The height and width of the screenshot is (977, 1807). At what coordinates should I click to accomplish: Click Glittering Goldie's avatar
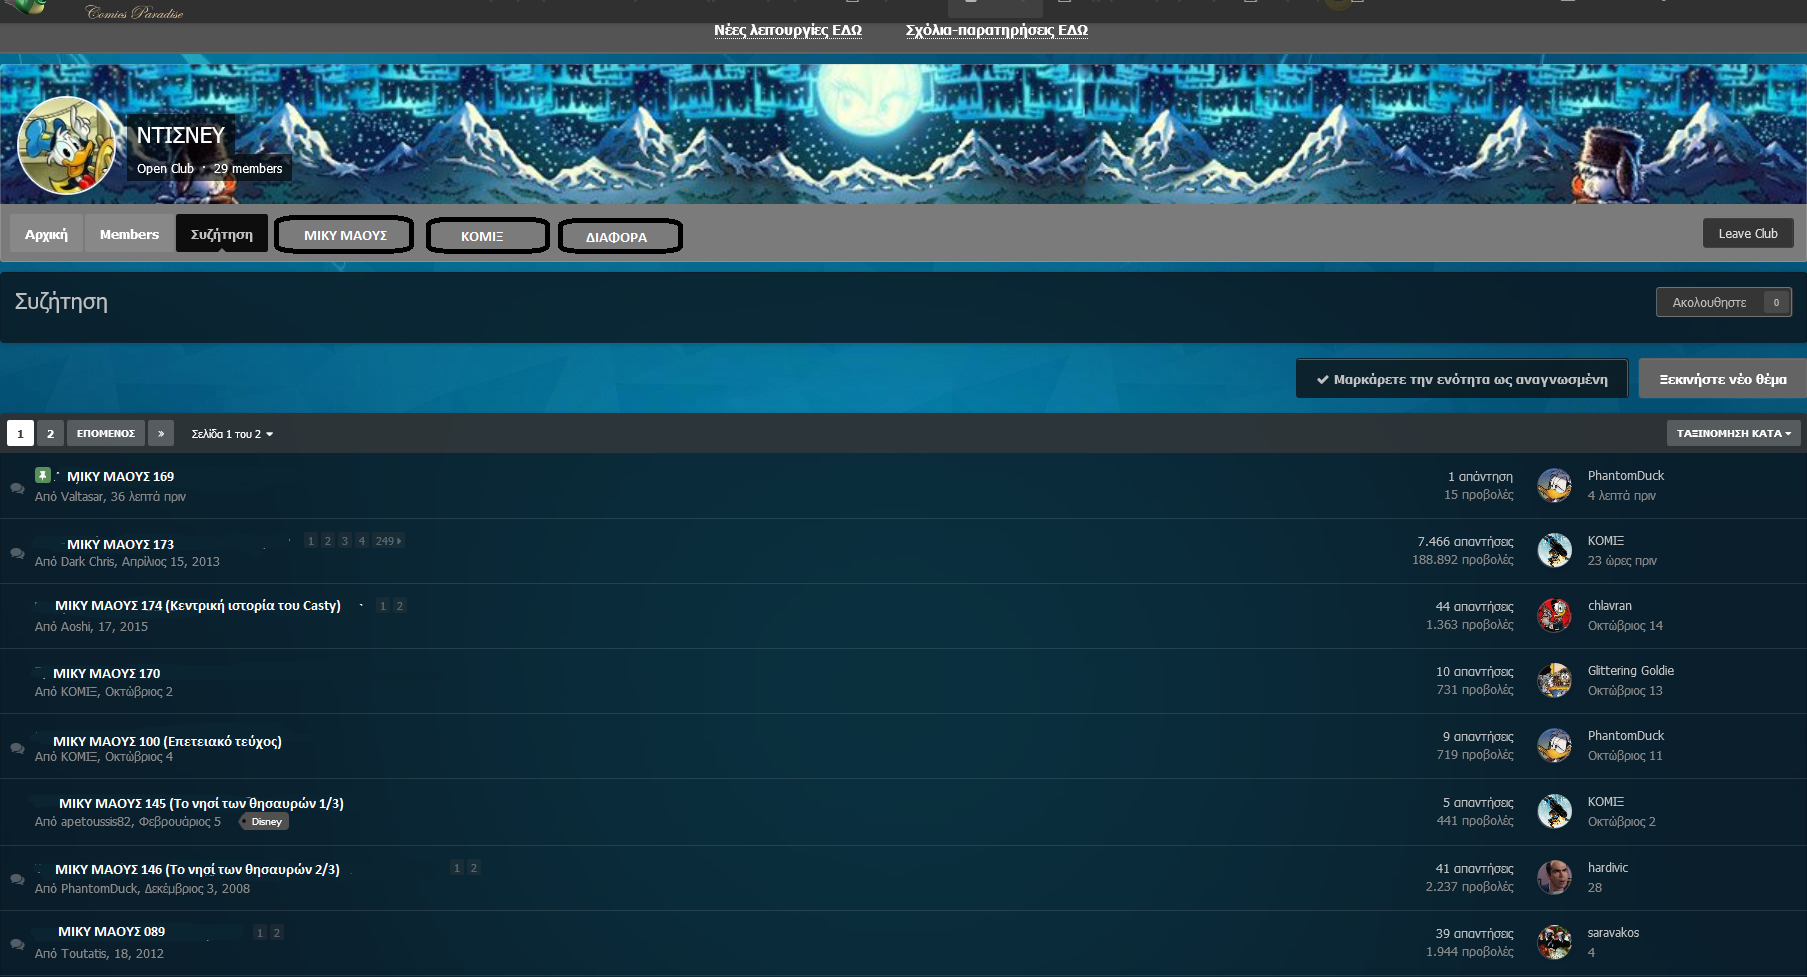[x=1554, y=680]
